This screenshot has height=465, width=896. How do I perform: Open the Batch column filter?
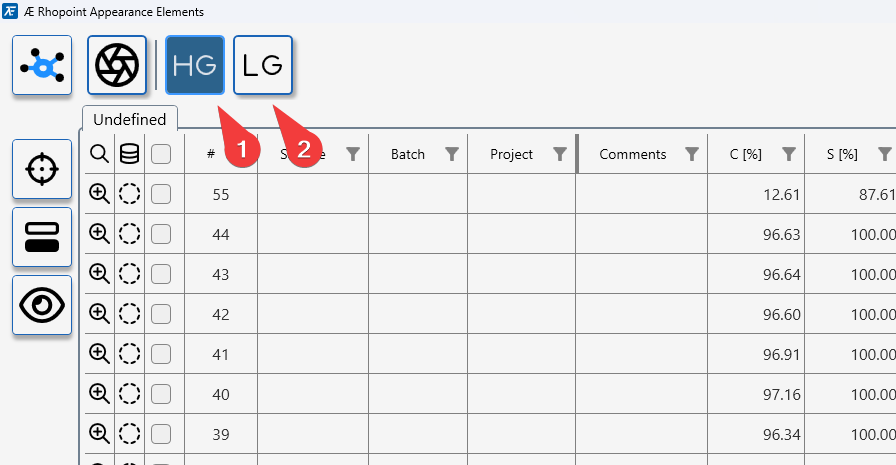tap(452, 154)
